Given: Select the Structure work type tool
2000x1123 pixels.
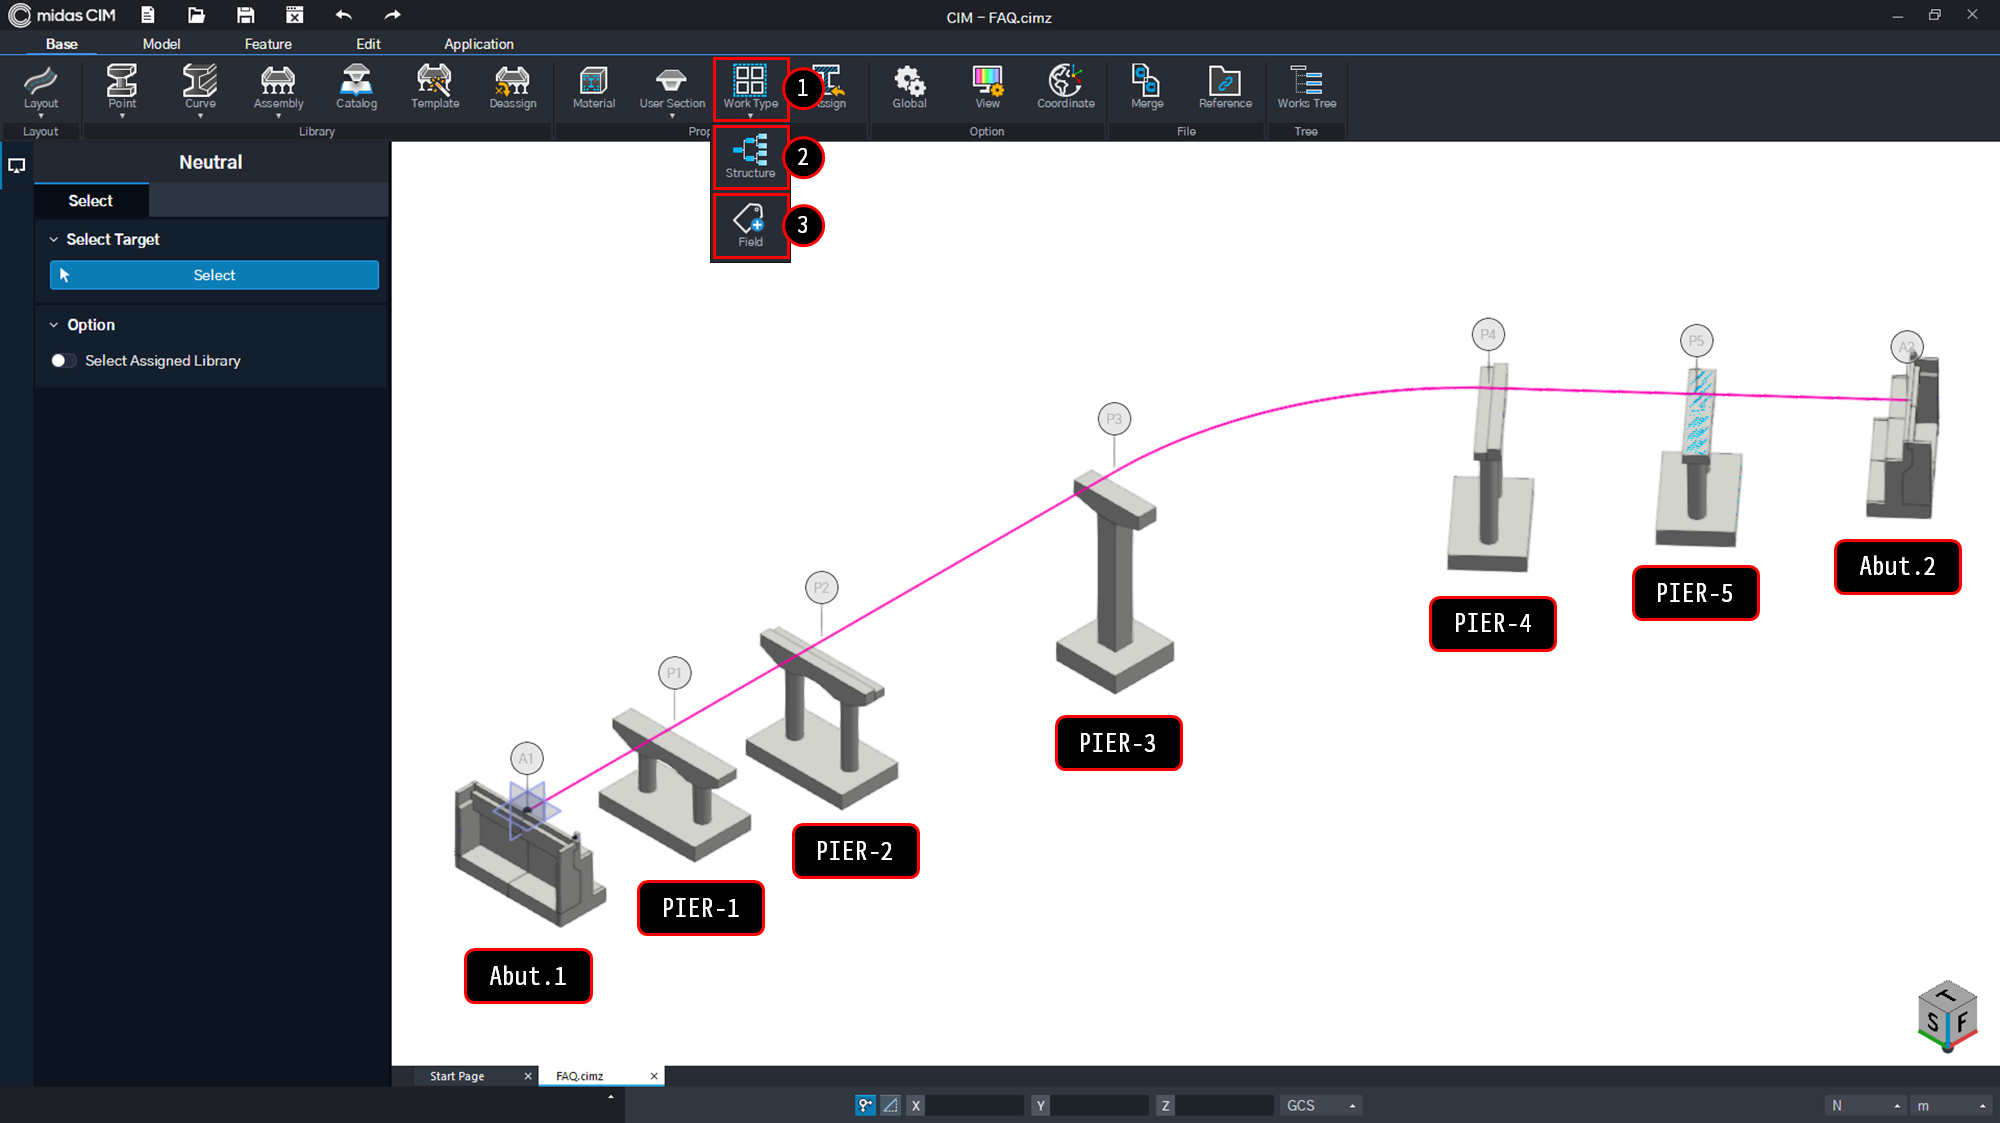Looking at the screenshot, I should click(750, 158).
